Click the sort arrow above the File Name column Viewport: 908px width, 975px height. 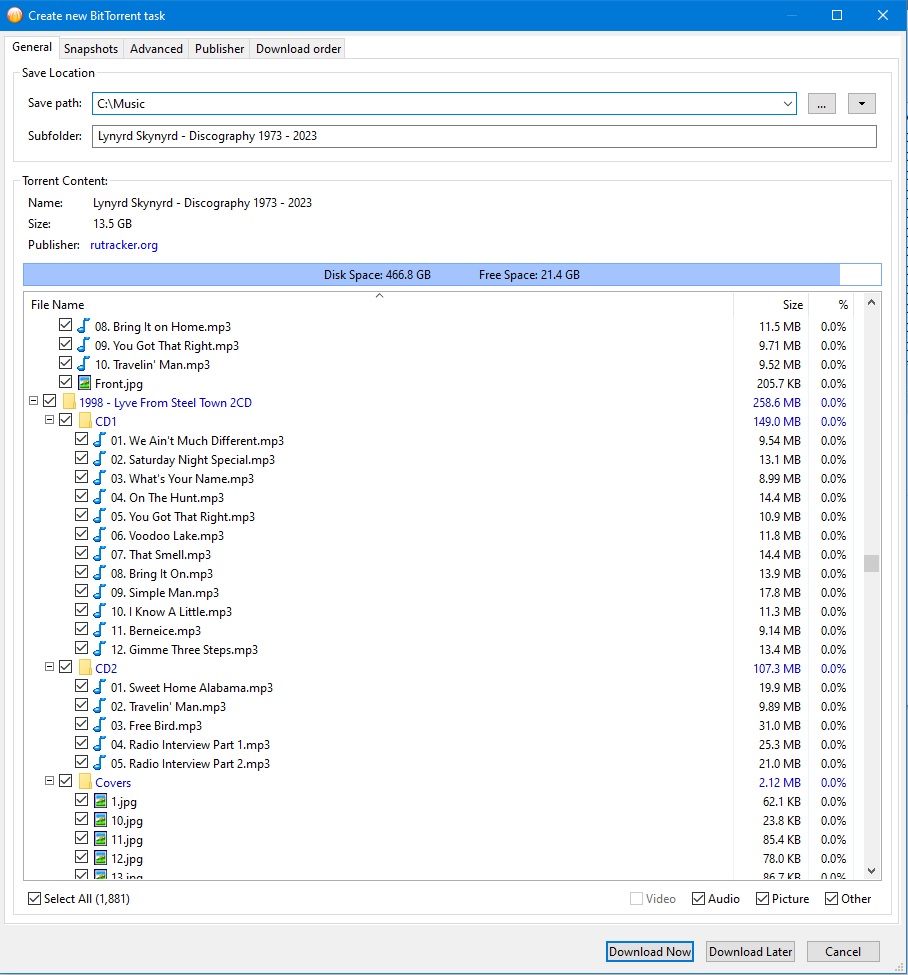(x=379, y=296)
